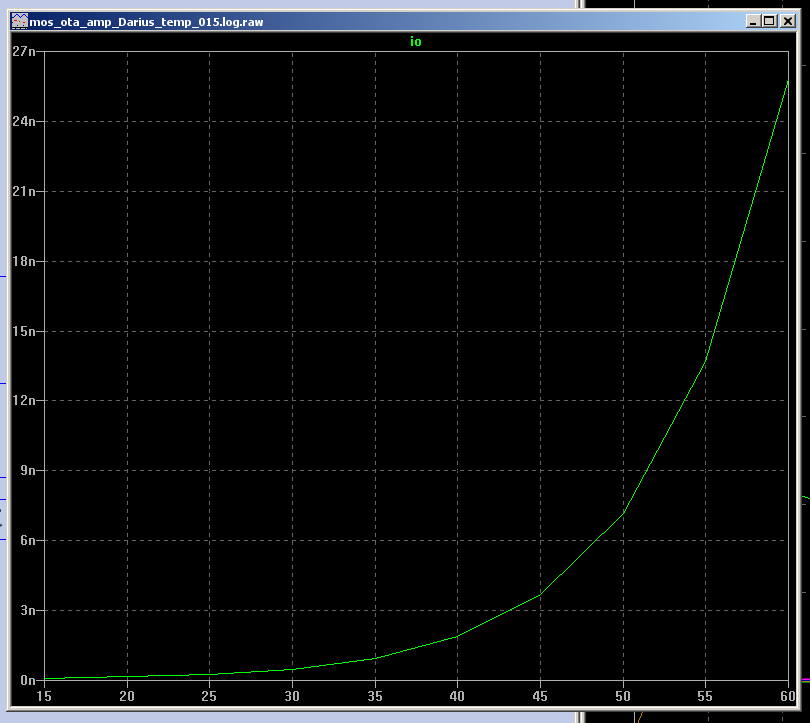Click the 45 label on horizontal axis
This screenshot has width=810, height=723.
click(x=540, y=696)
